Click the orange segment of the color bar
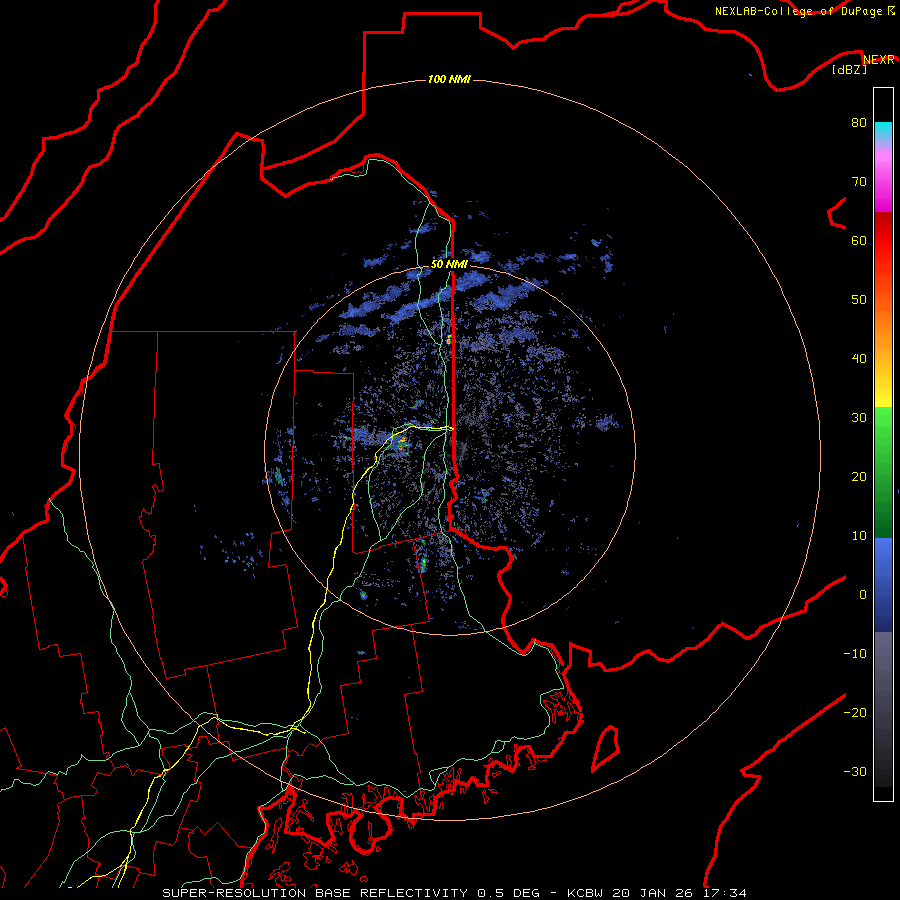900x900 pixels. (883, 321)
